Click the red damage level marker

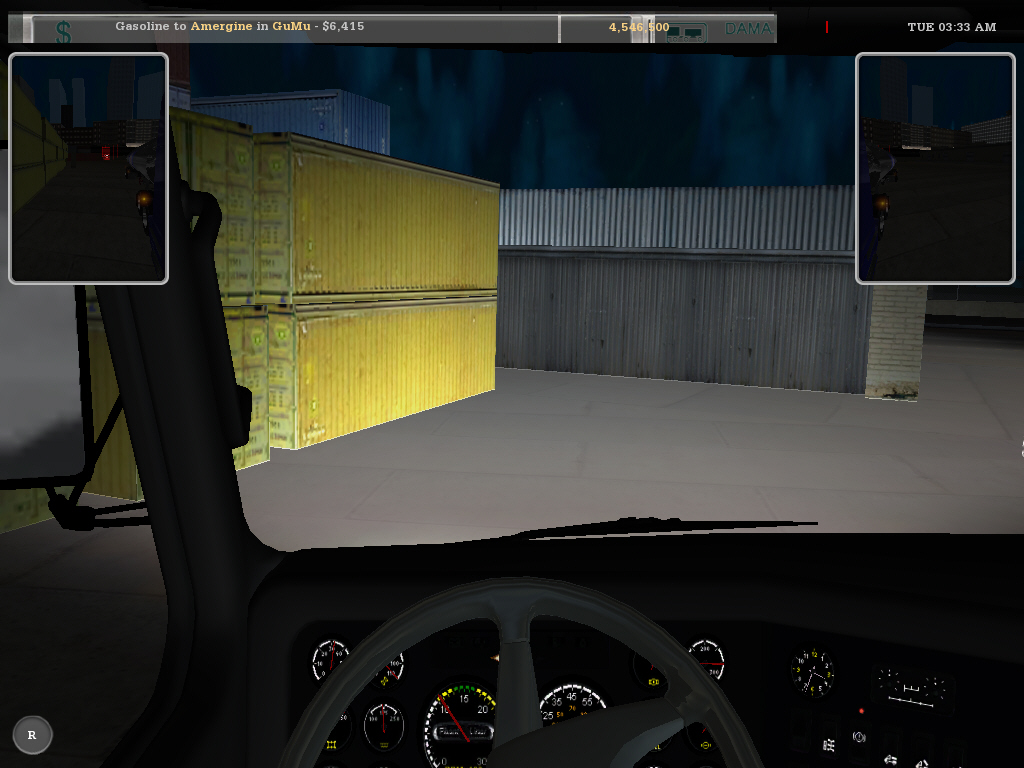click(x=826, y=28)
